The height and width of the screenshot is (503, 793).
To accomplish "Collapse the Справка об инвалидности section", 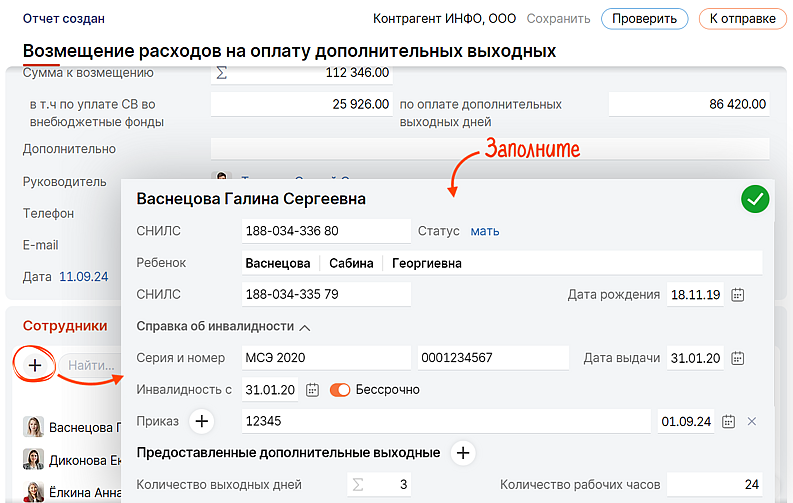I will tap(305, 327).
